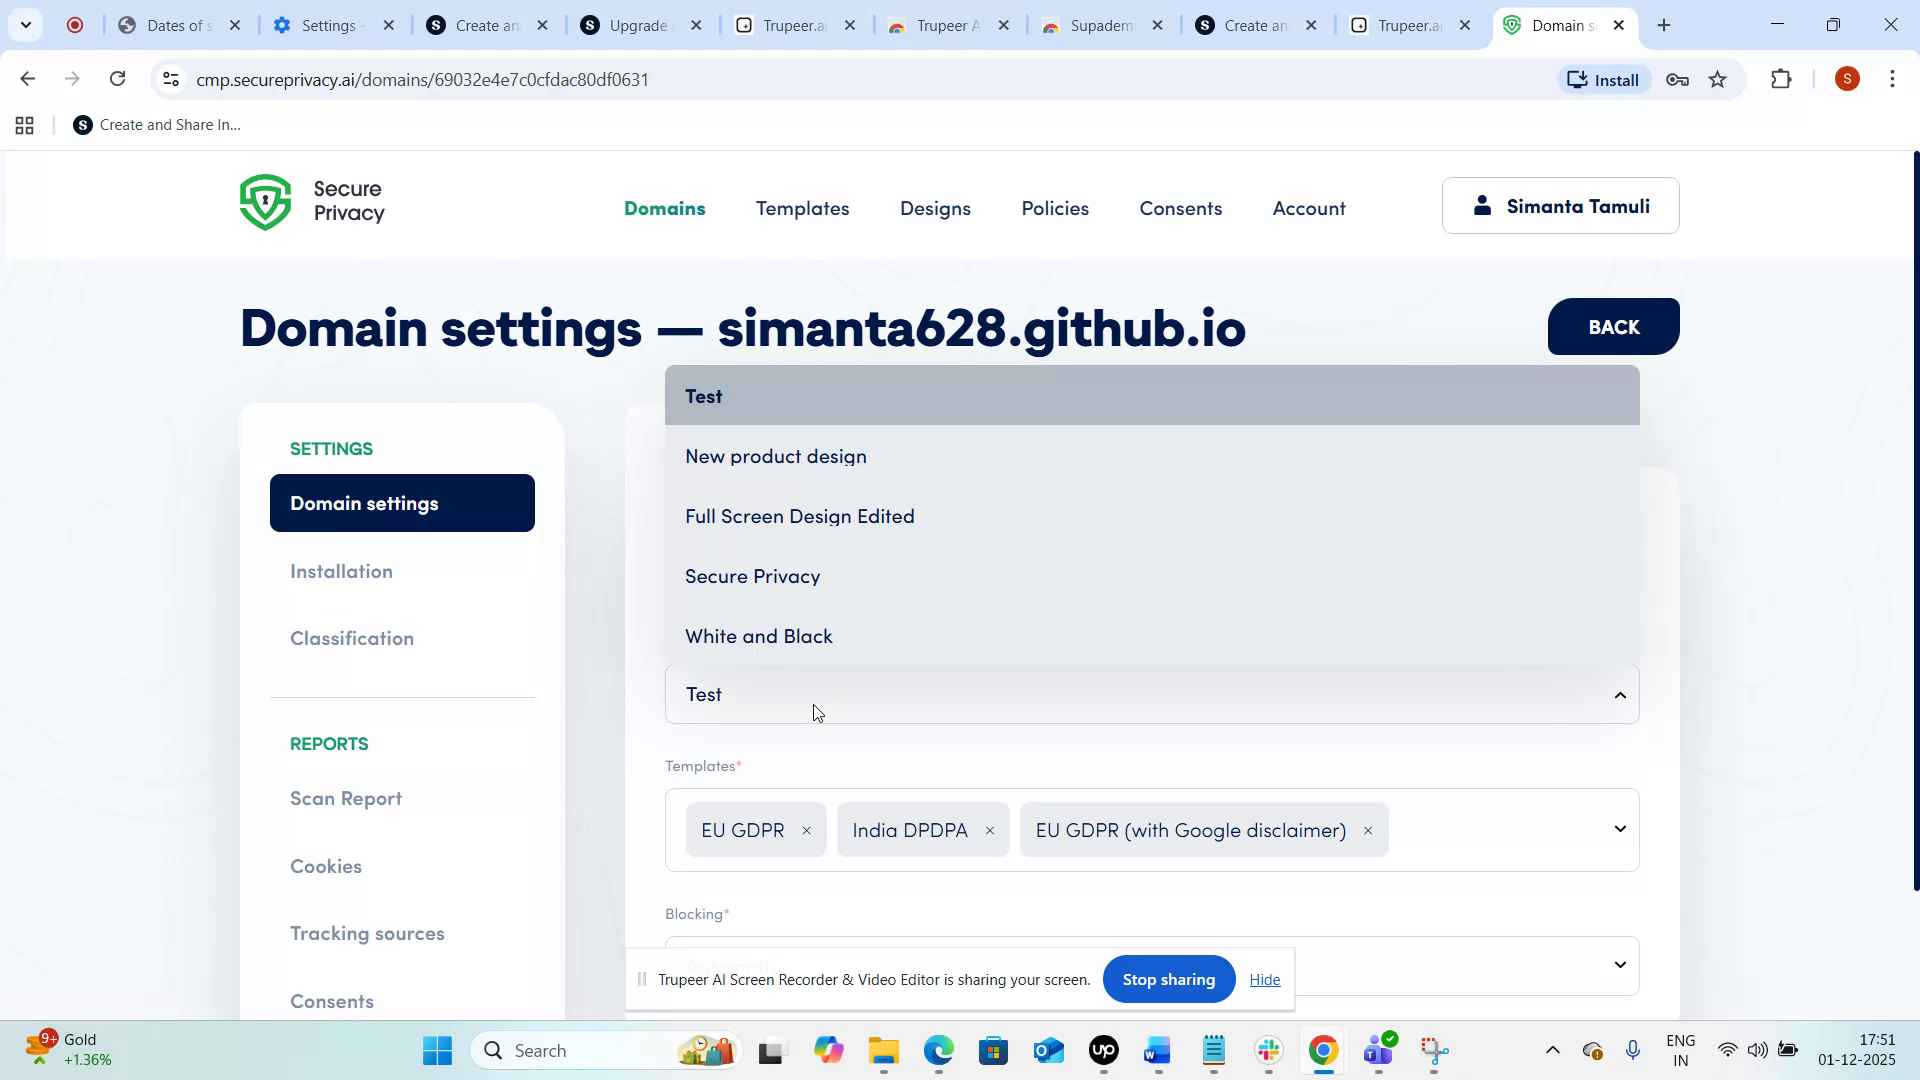Expand the Blocking dropdown
The image size is (1920, 1080).
coord(1619,965)
